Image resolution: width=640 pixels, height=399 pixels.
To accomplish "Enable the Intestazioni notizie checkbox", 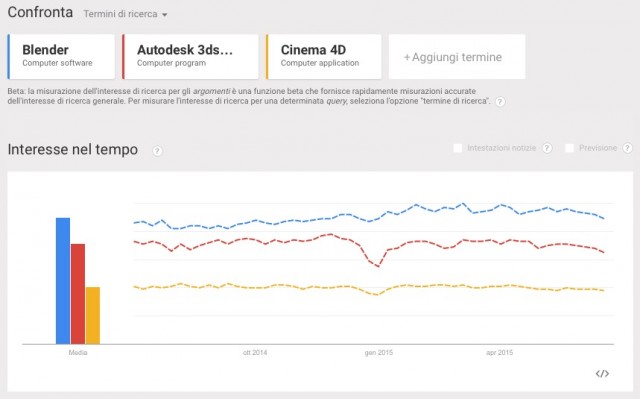I will coord(458,148).
